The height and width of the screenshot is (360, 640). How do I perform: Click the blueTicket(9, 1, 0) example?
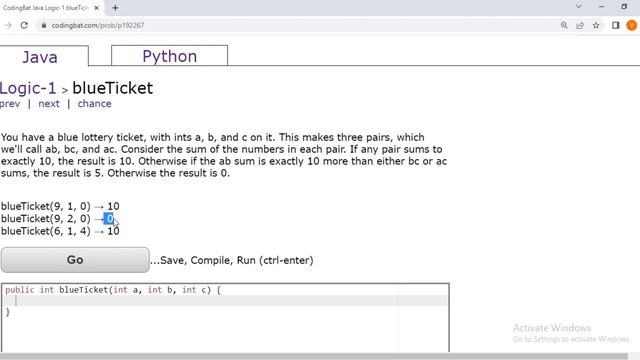coord(60,206)
